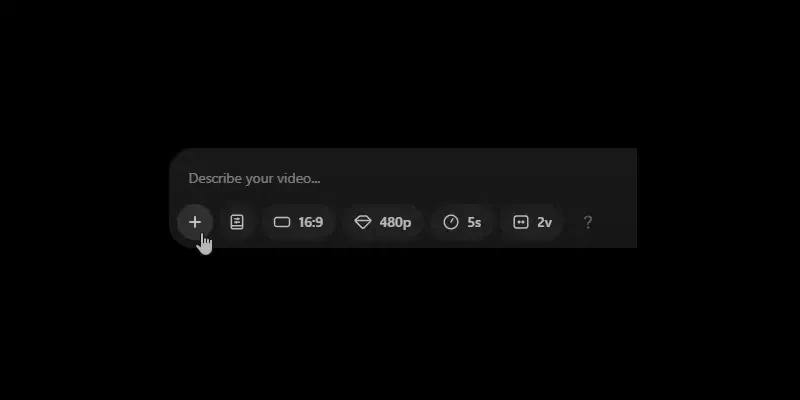Click the plus button to add media
The width and height of the screenshot is (800, 400).
point(195,222)
